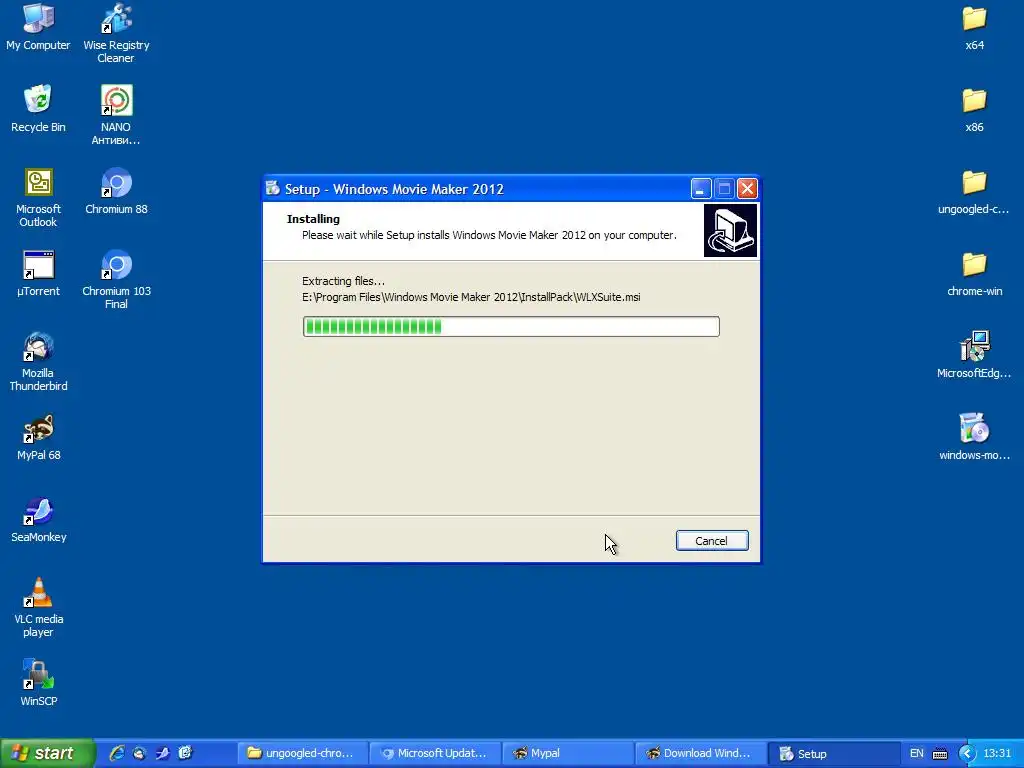The height and width of the screenshot is (768, 1024).
Task: Click the keyboard icon in system tray
Action: (940, 754)
